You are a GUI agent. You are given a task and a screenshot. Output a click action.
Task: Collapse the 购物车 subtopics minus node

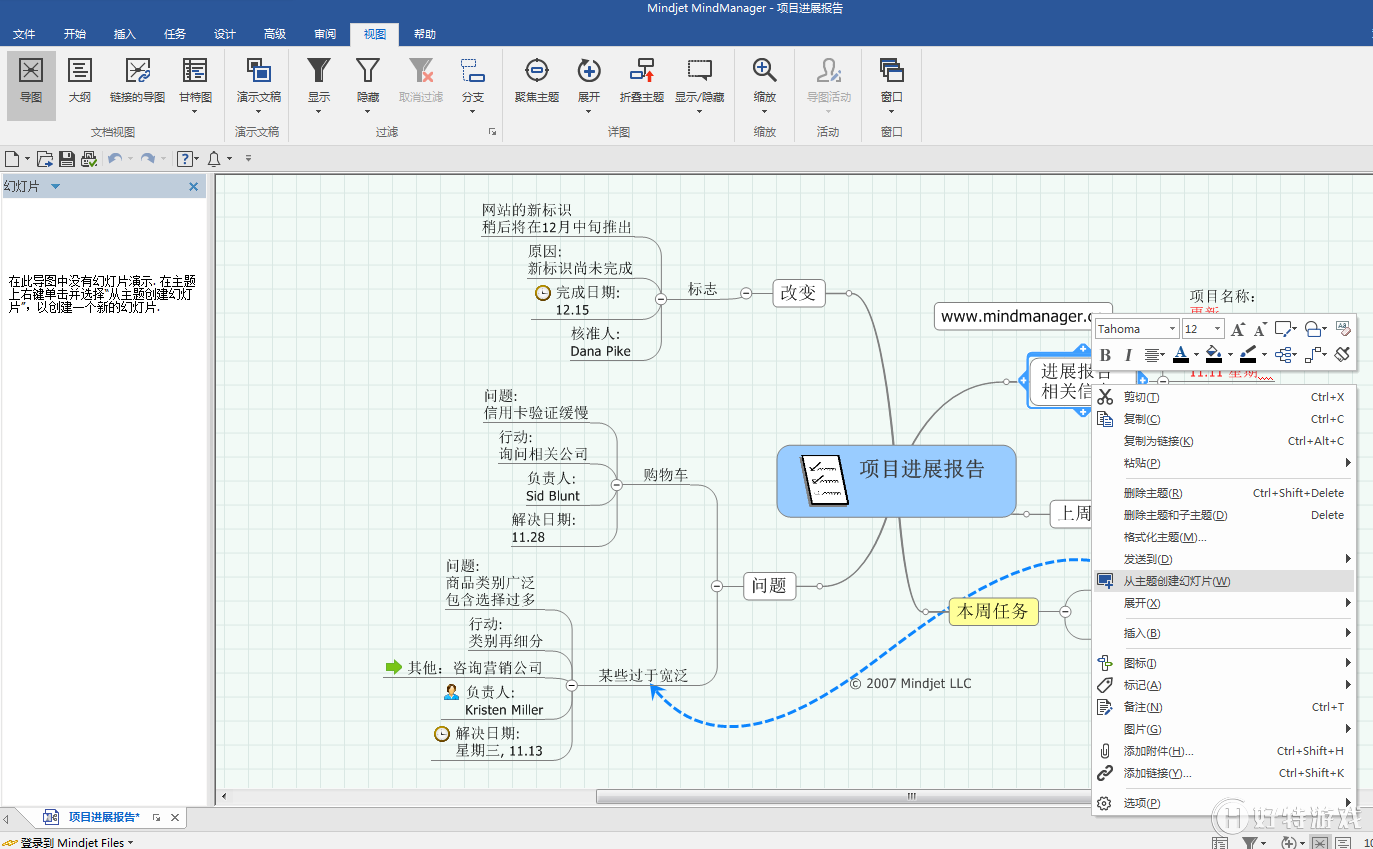(617, 485)
